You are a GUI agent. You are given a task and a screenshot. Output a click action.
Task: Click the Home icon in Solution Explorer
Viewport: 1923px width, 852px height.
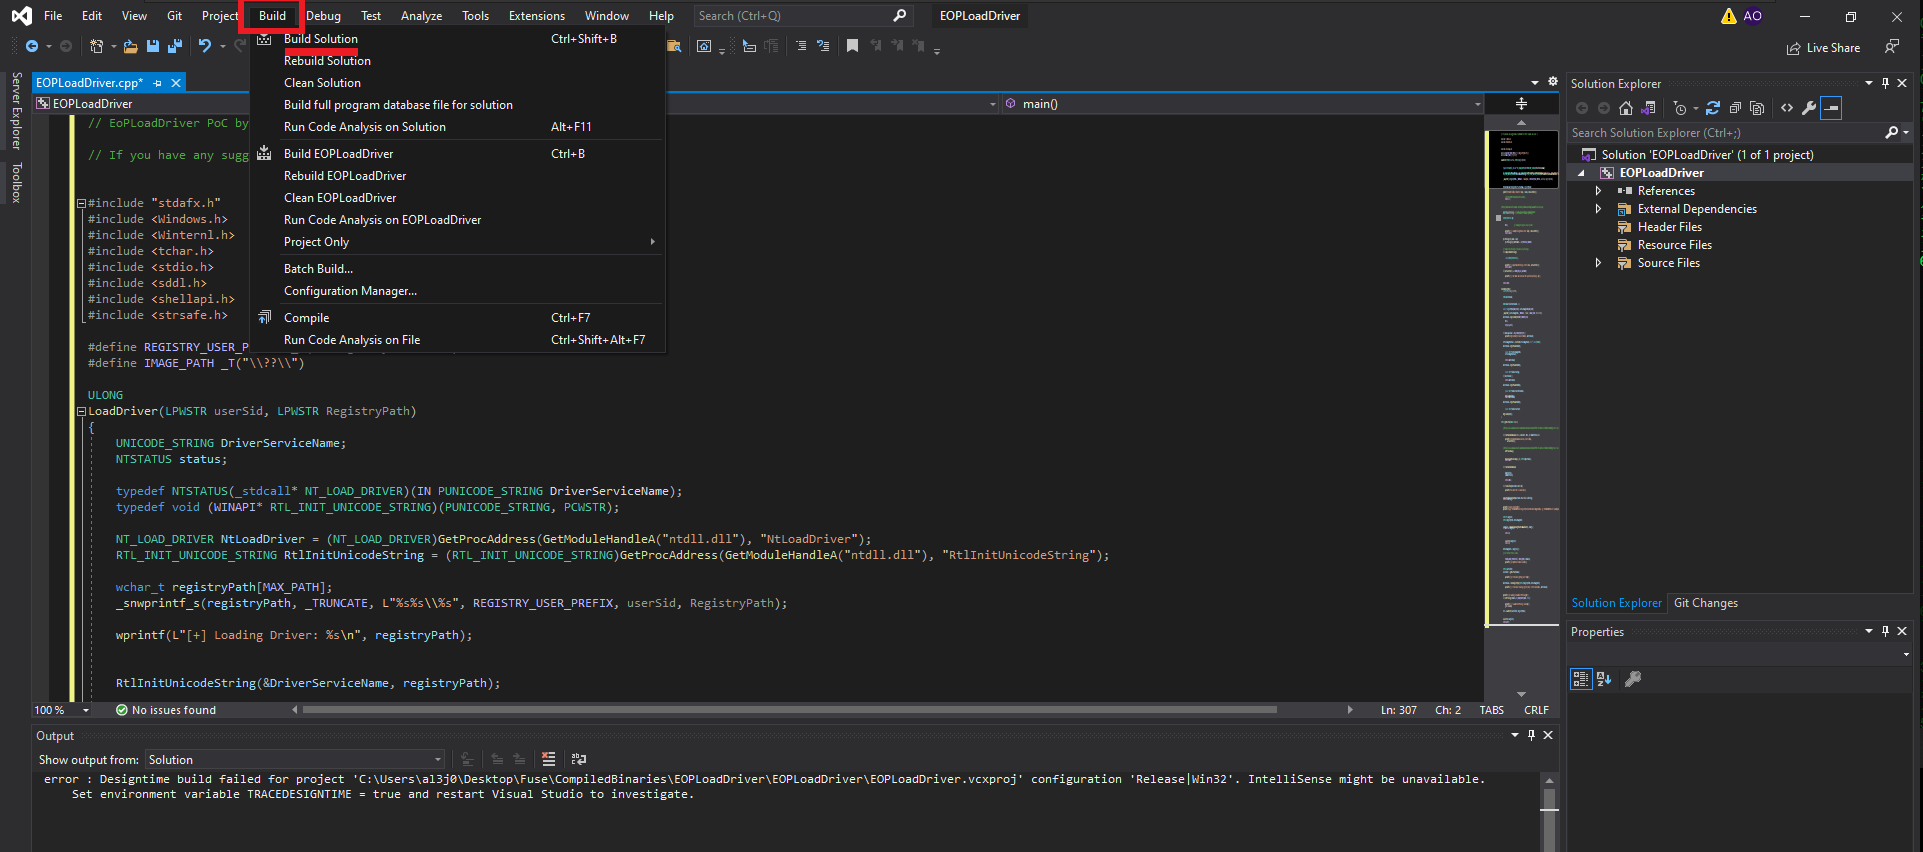tap(1626, 108)
